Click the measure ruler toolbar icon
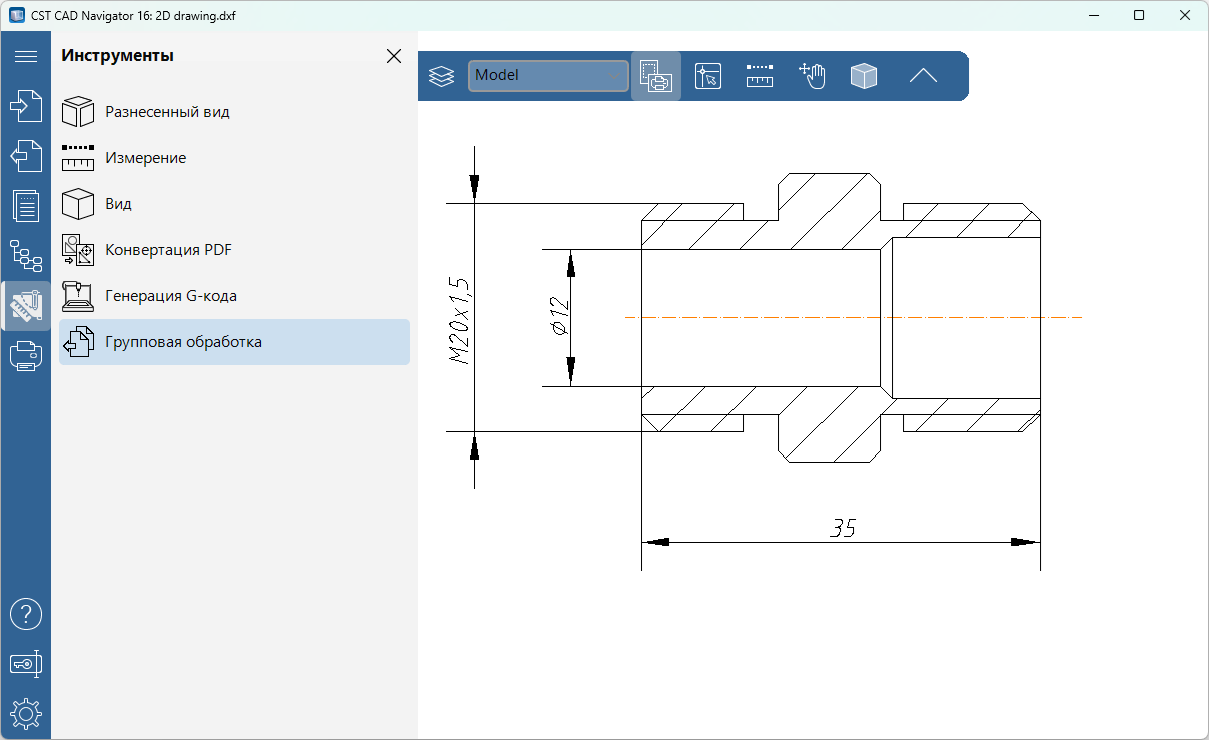The width and height of the screenshot is (1209, 740). (x=761, y=76)
